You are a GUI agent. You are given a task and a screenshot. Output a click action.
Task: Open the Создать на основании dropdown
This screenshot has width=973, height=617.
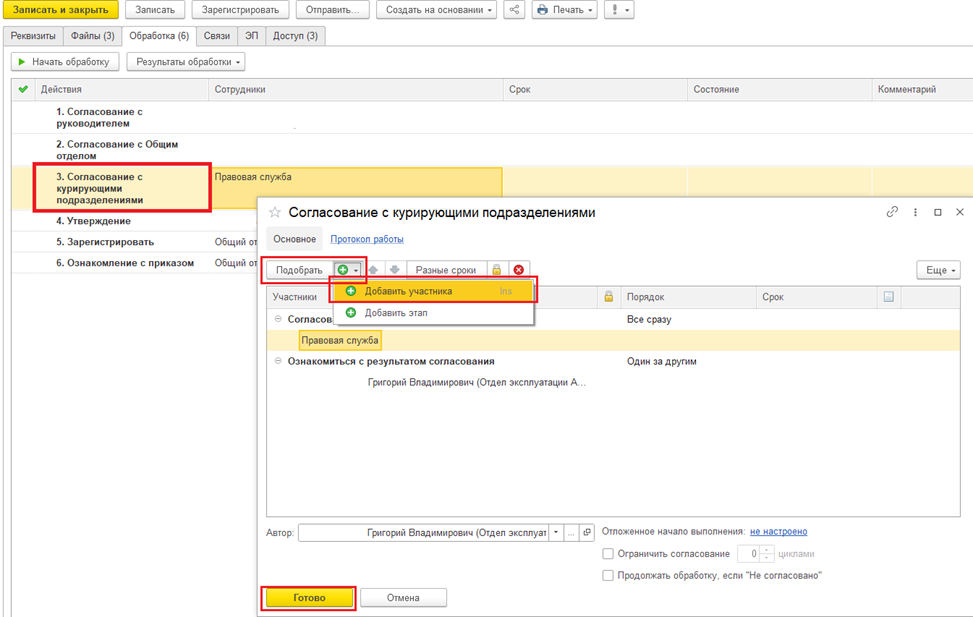[x=436, y=10]
